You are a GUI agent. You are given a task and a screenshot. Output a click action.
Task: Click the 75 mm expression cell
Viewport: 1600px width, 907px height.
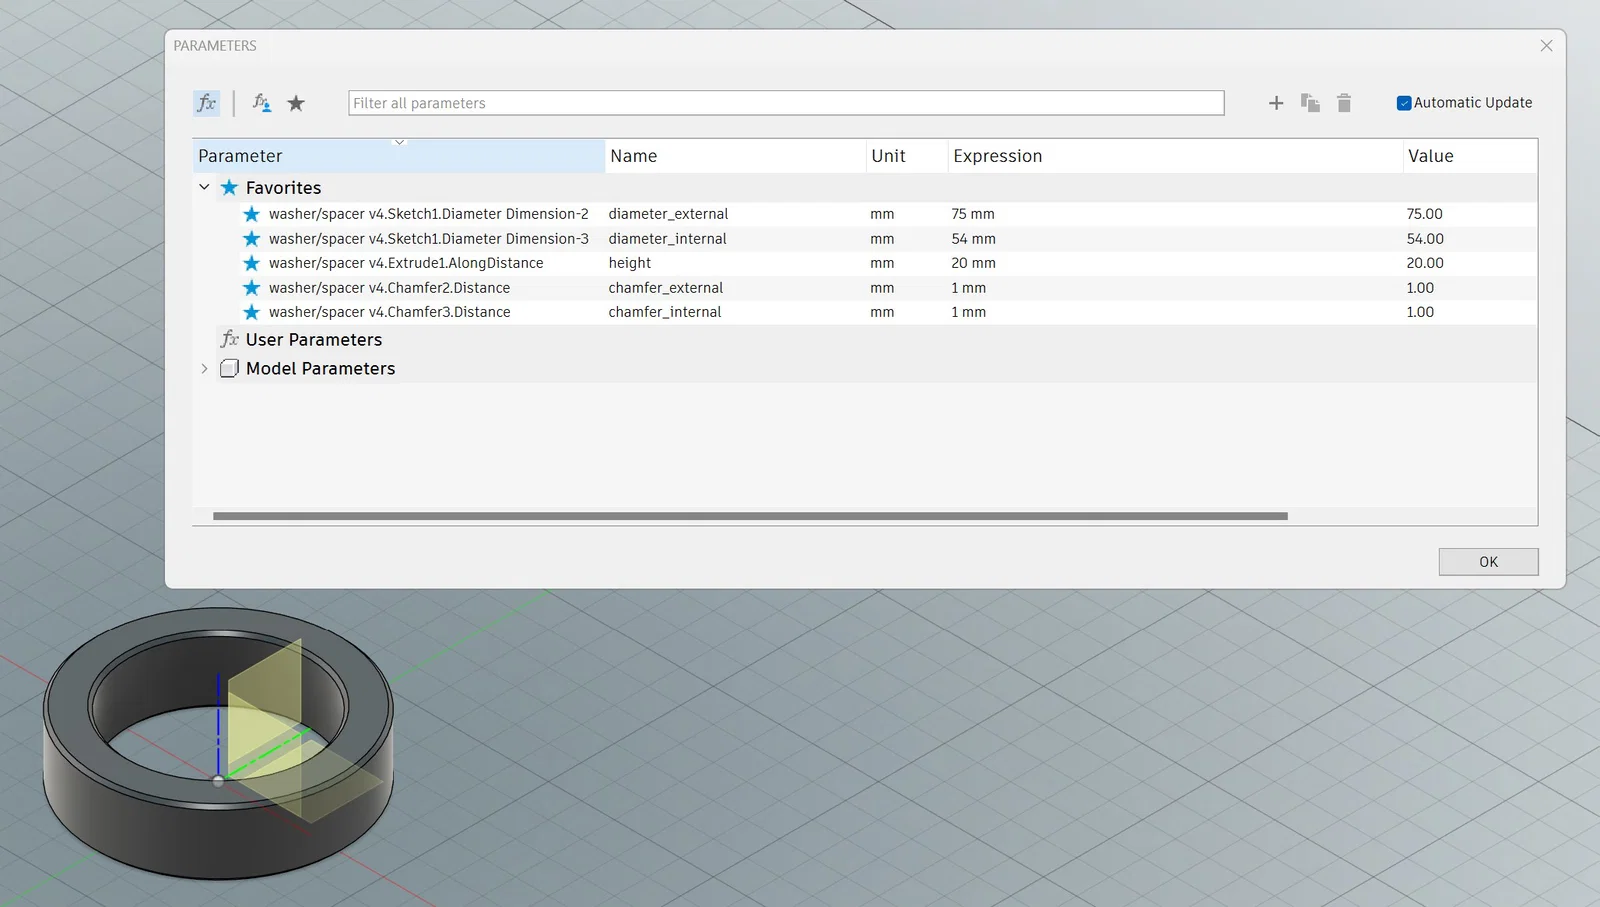973,214
